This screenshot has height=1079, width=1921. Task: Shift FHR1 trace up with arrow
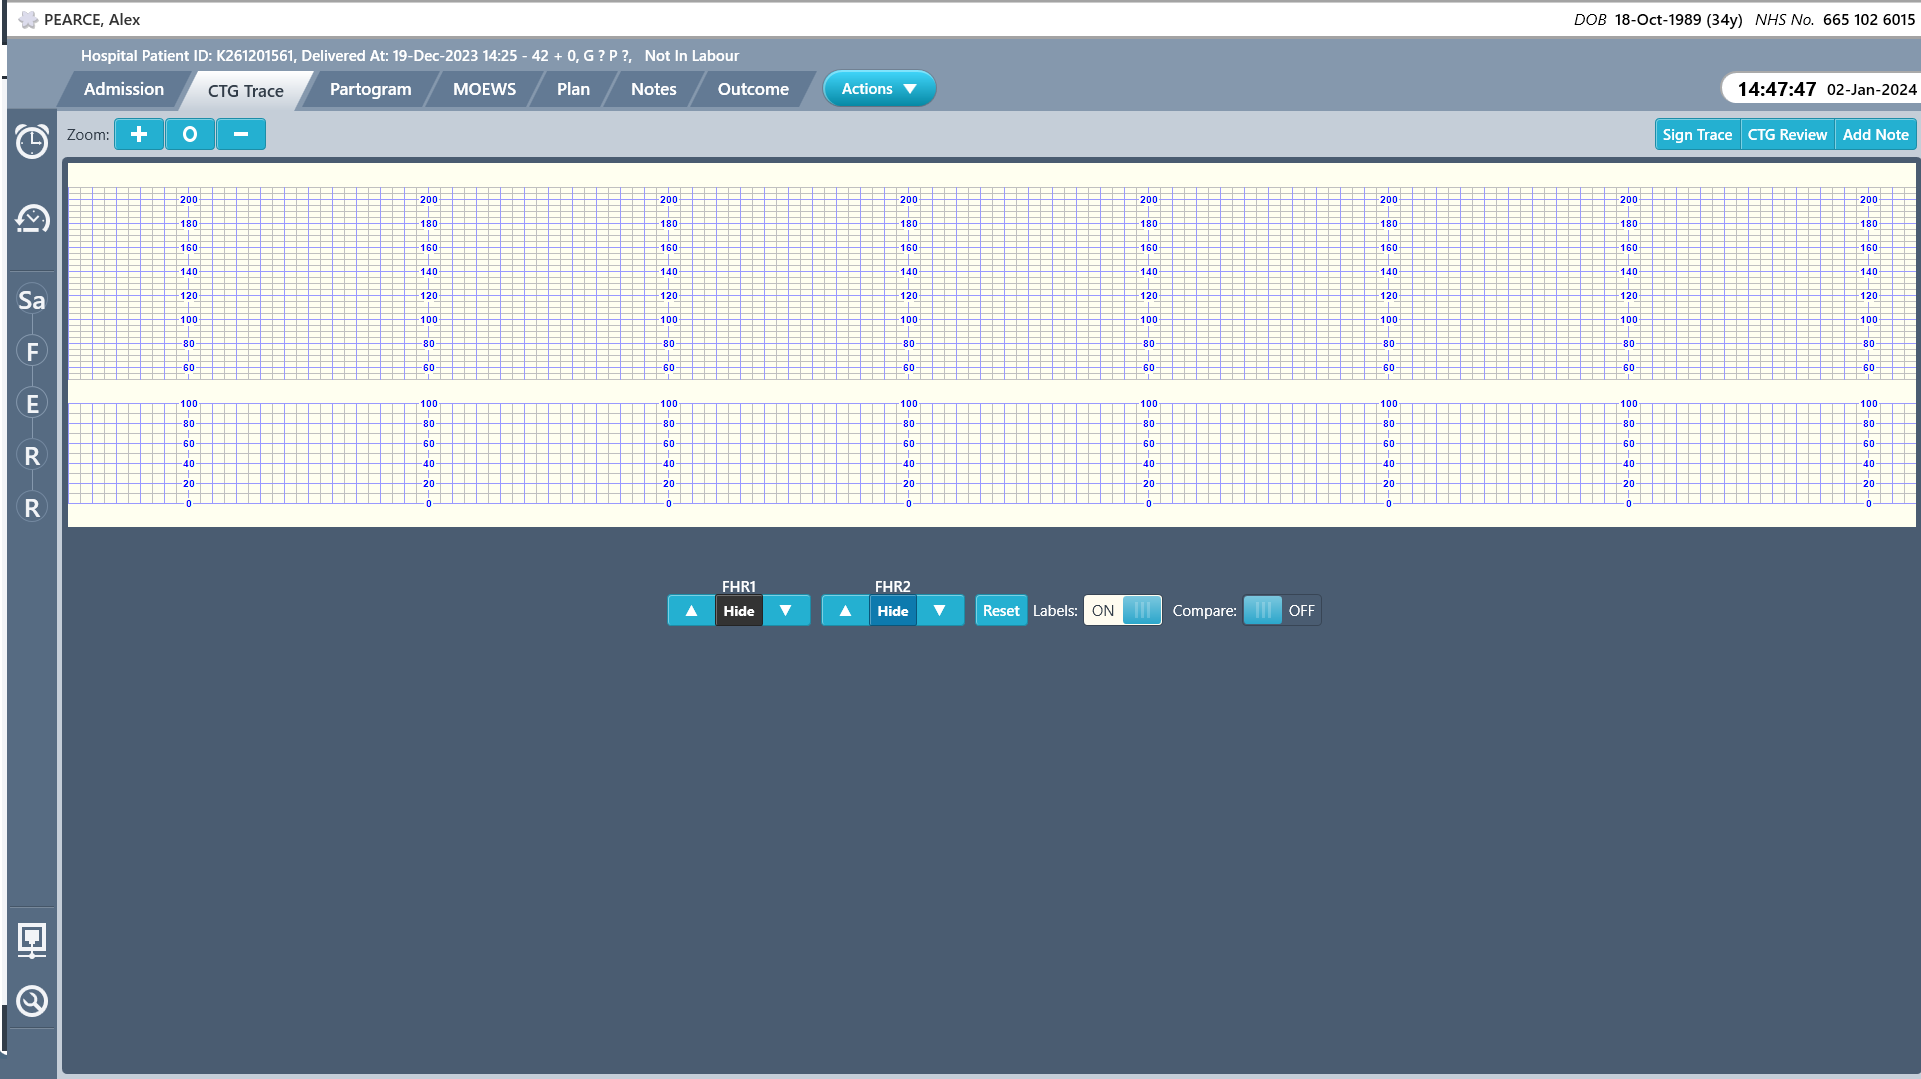coord(691,610)
